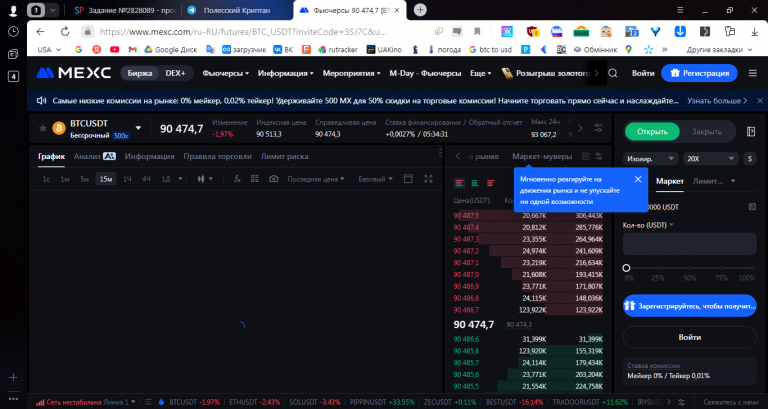Add BTCUSDT to favorites with the star
This screenshot has width=768, height=409.
(x=43, y=128)
